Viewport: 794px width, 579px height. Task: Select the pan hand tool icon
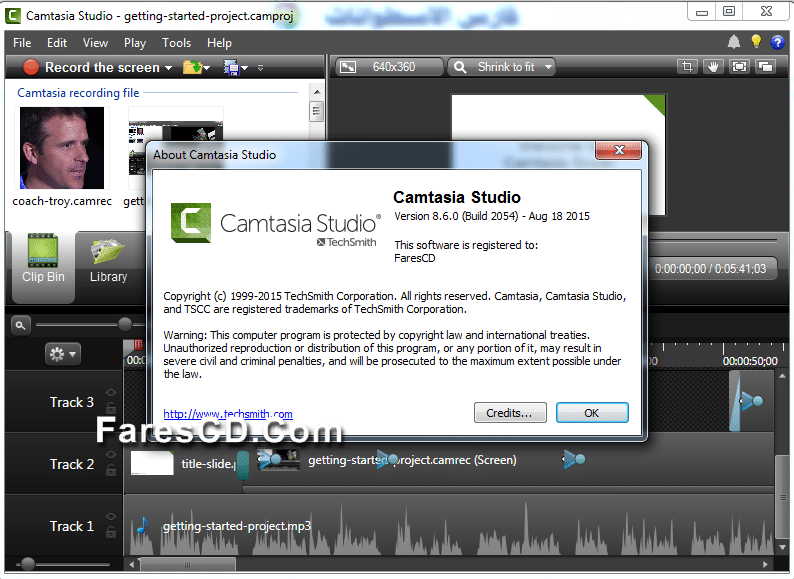713,66
